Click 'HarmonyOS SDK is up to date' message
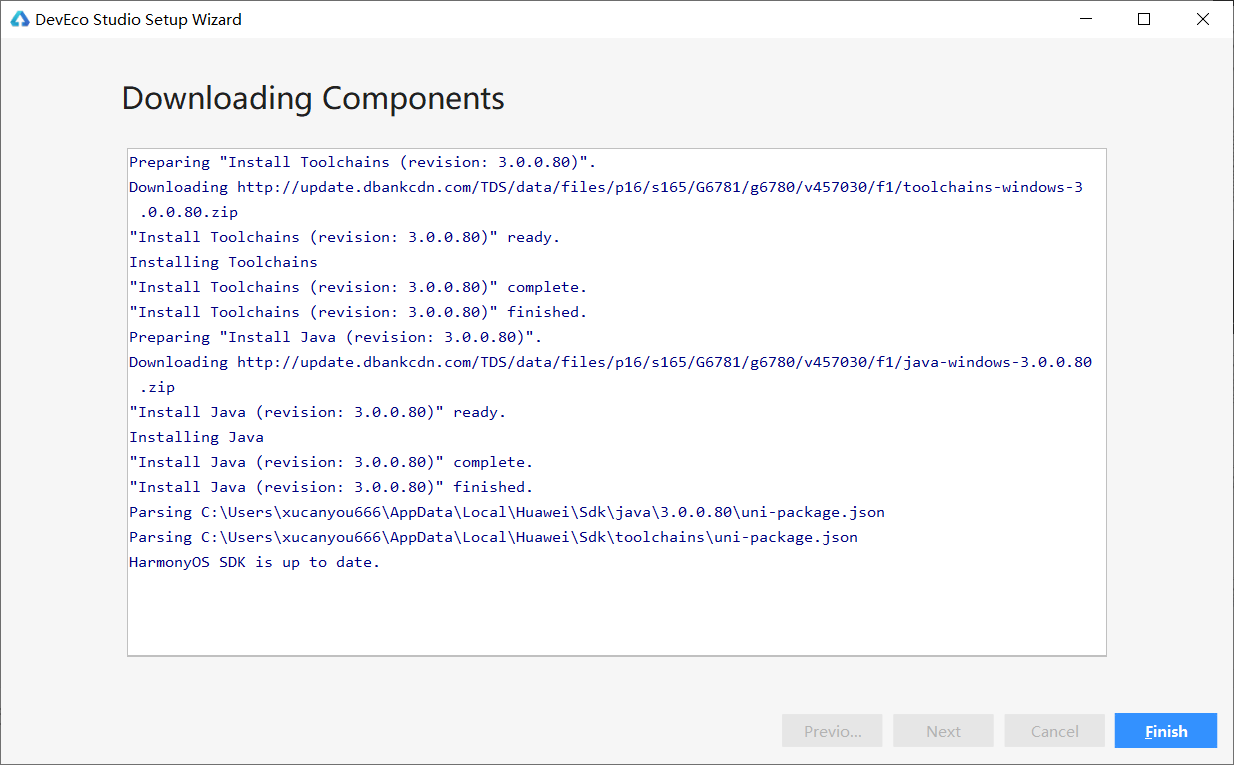Screen dimensions: 1234x765 (x=254, y=562)
